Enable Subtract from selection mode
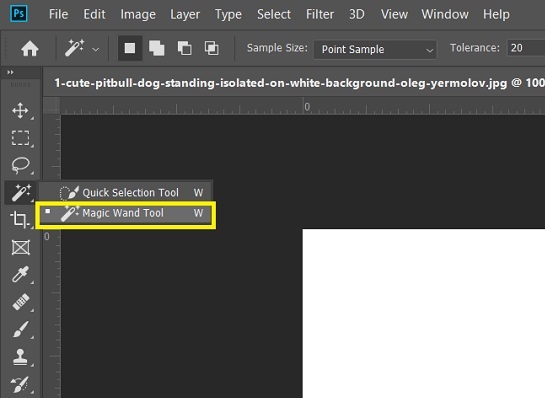The height and width of the screenshot is (398, 545). tap(184, 48)
